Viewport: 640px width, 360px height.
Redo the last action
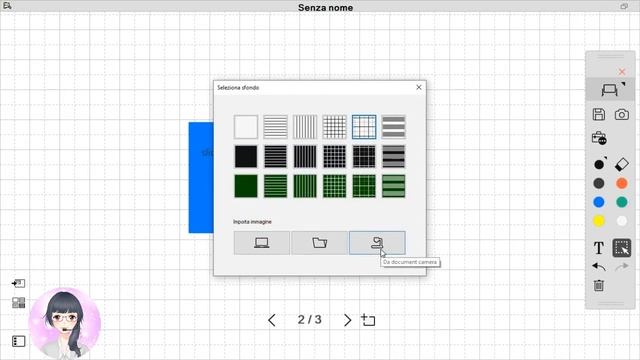(x=622, y=267)
